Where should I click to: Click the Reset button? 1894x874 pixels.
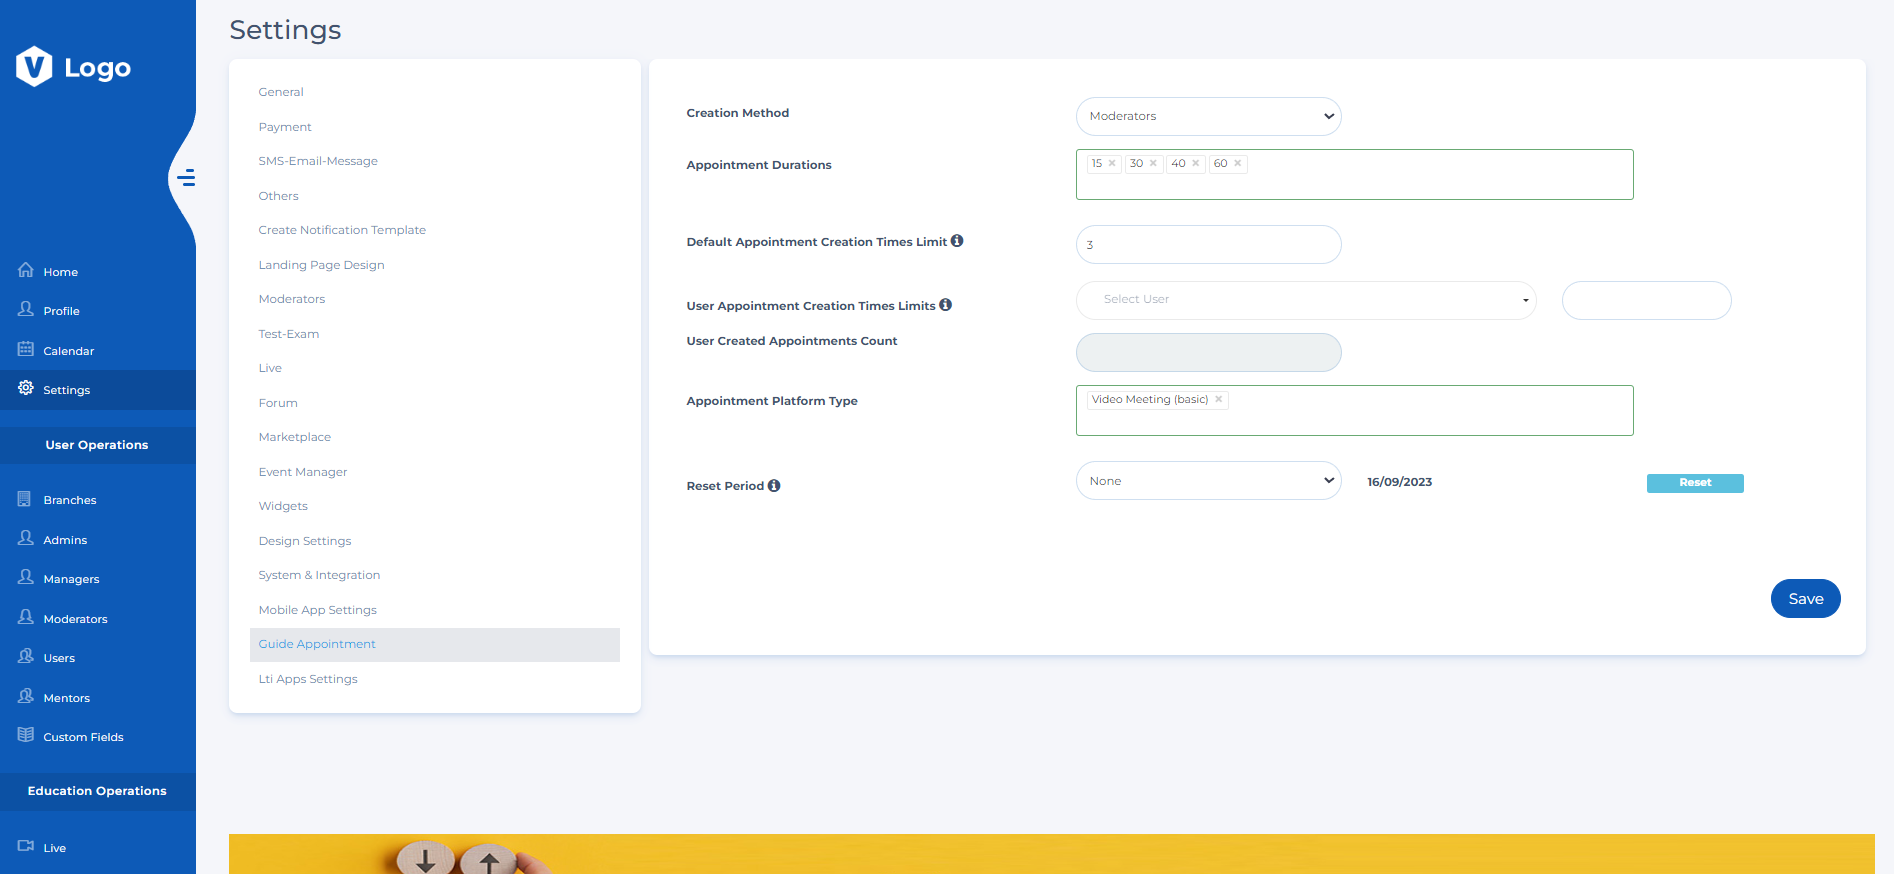coord(1694,483)
